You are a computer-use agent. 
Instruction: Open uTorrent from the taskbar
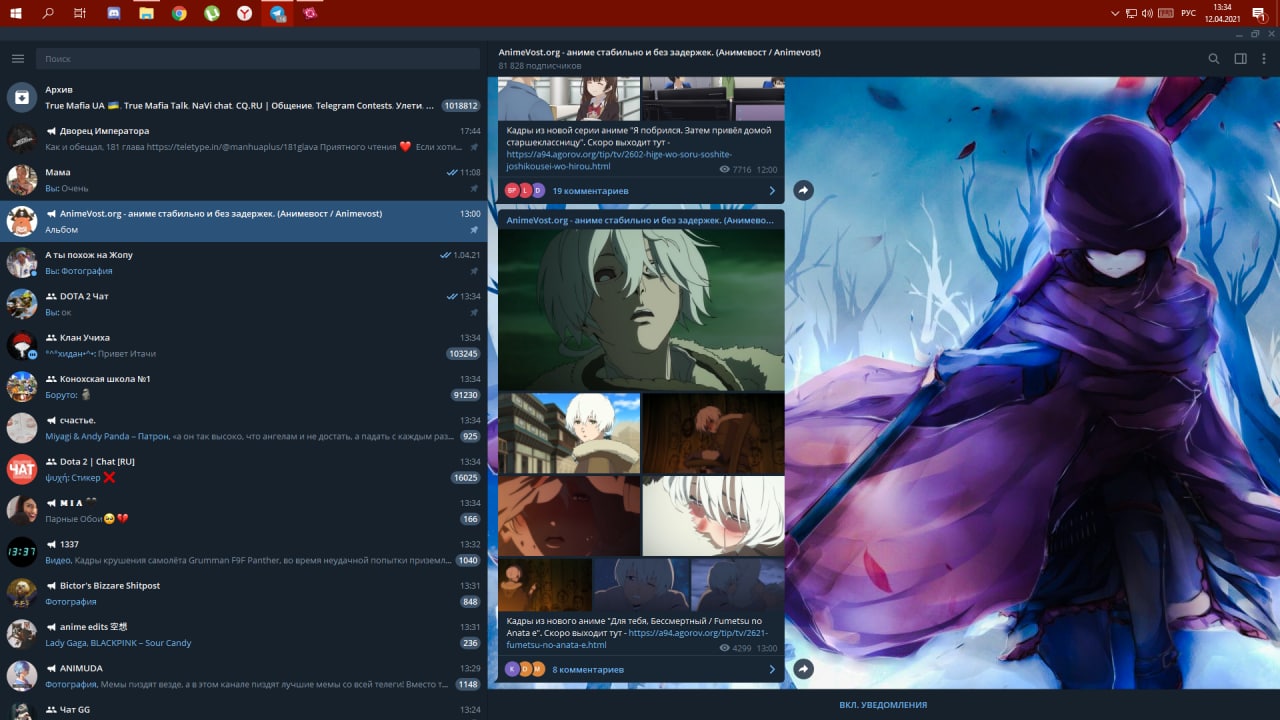coord(212,13)
